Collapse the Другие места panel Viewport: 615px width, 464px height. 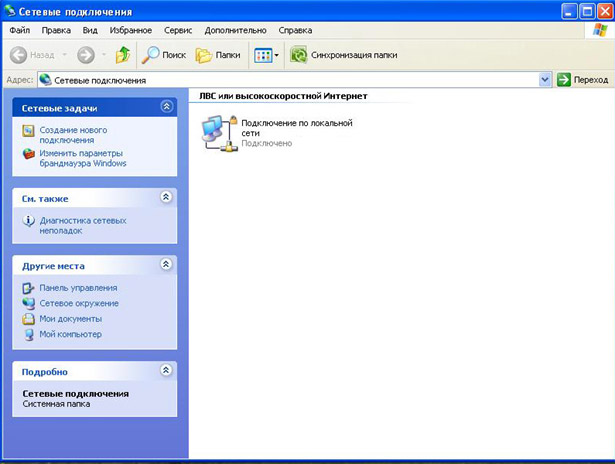(166, 265)
